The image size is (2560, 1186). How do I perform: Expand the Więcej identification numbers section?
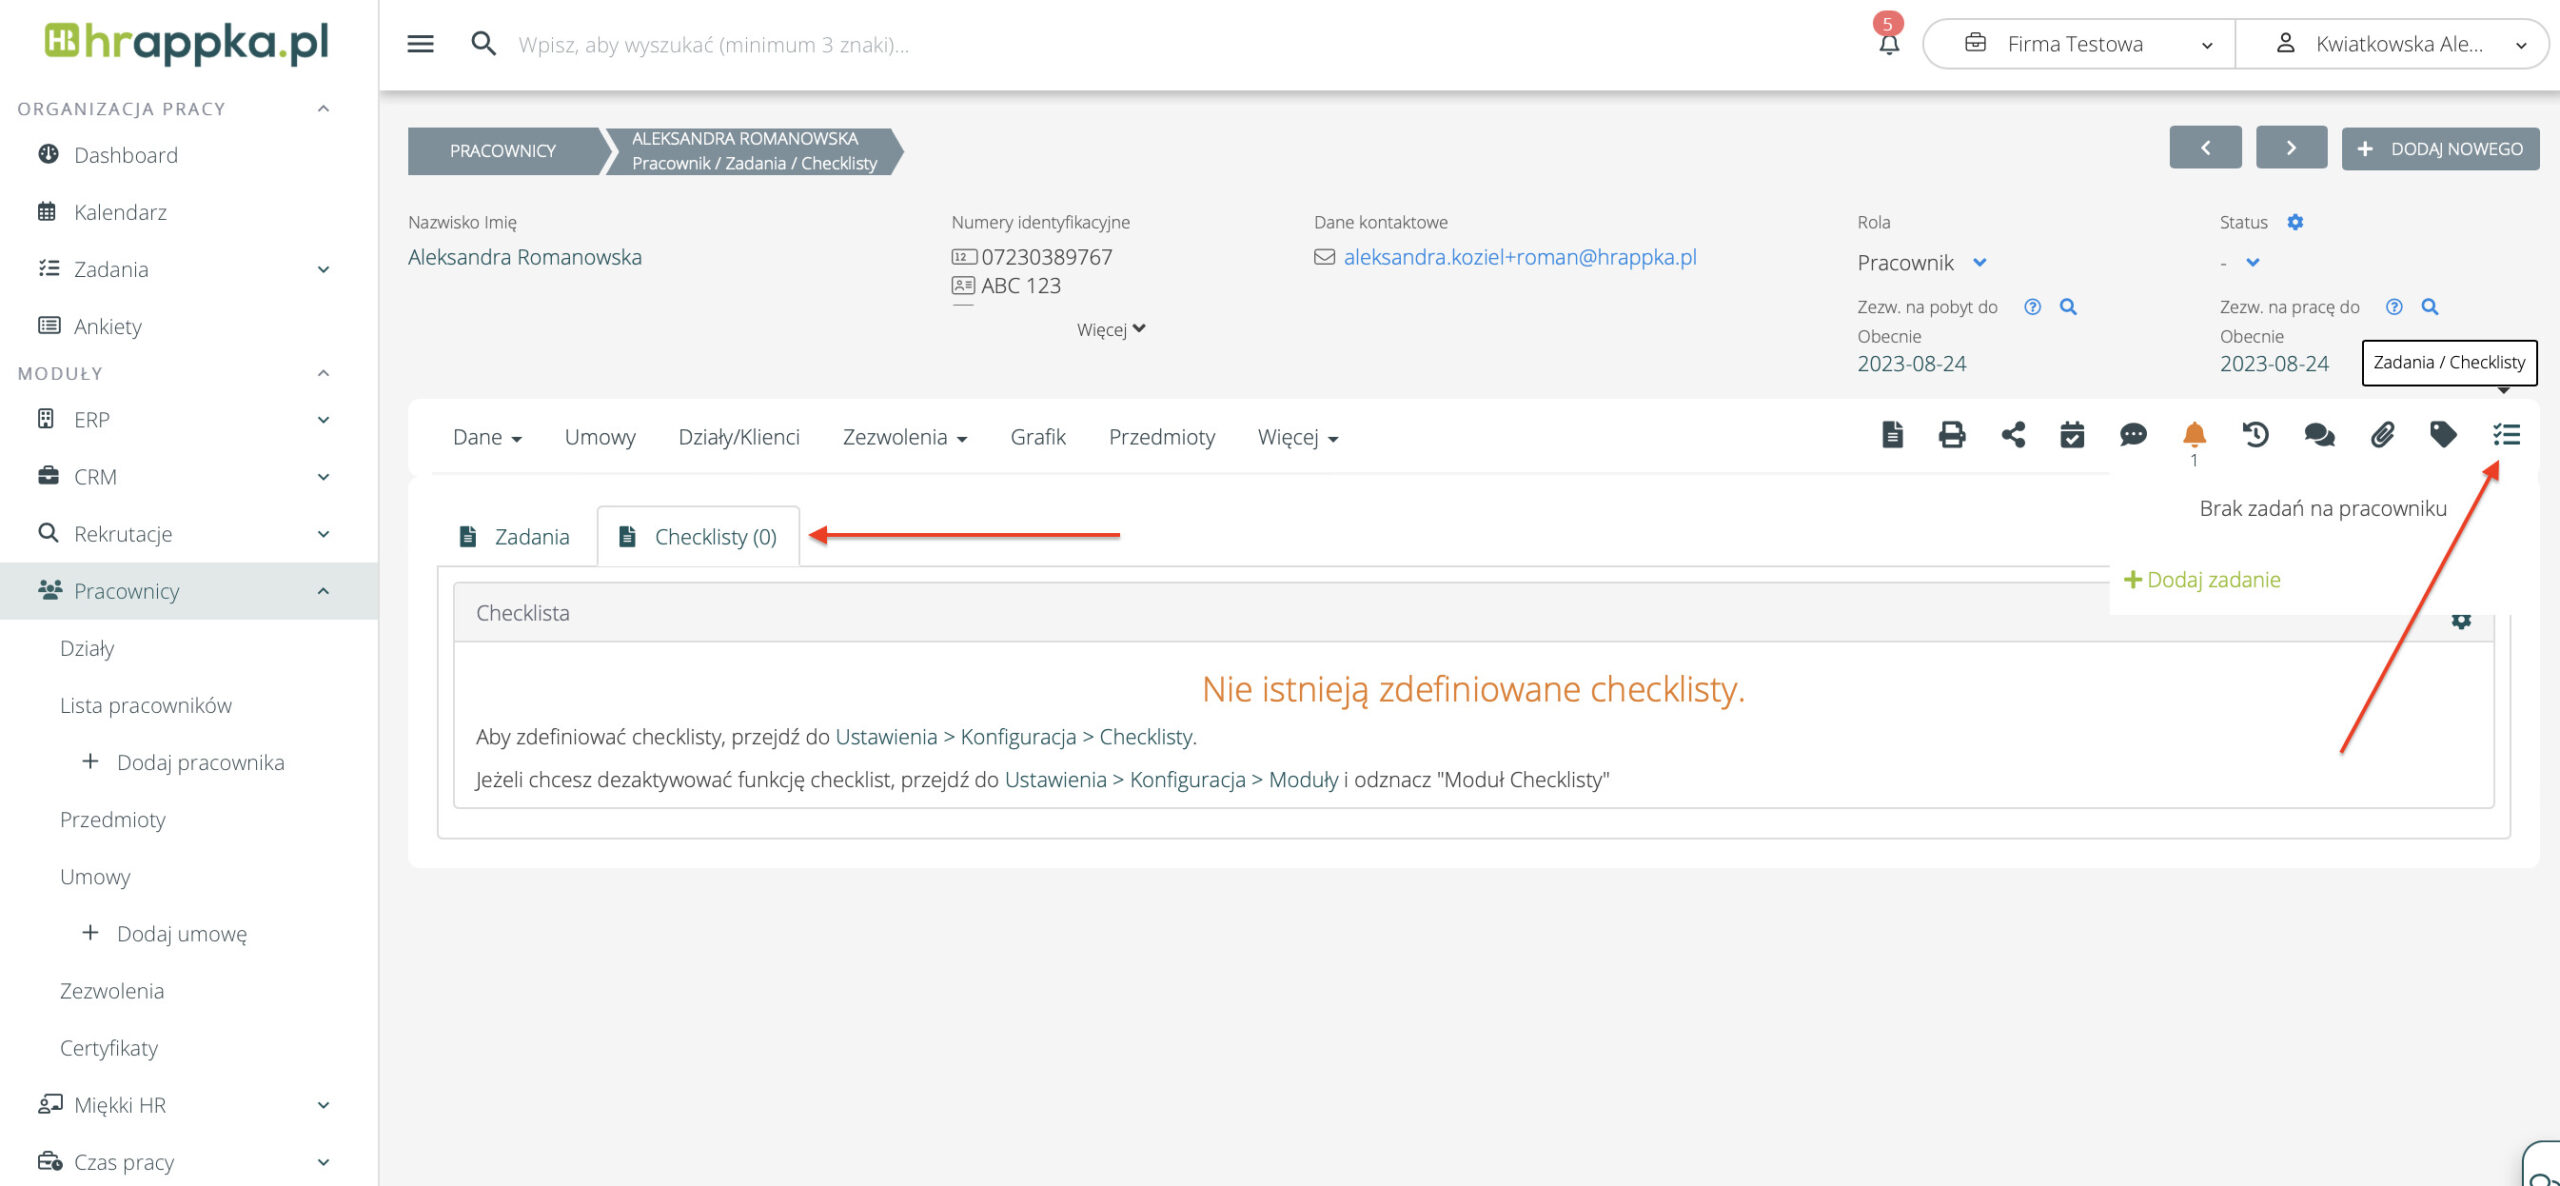tap(1110, 329)
